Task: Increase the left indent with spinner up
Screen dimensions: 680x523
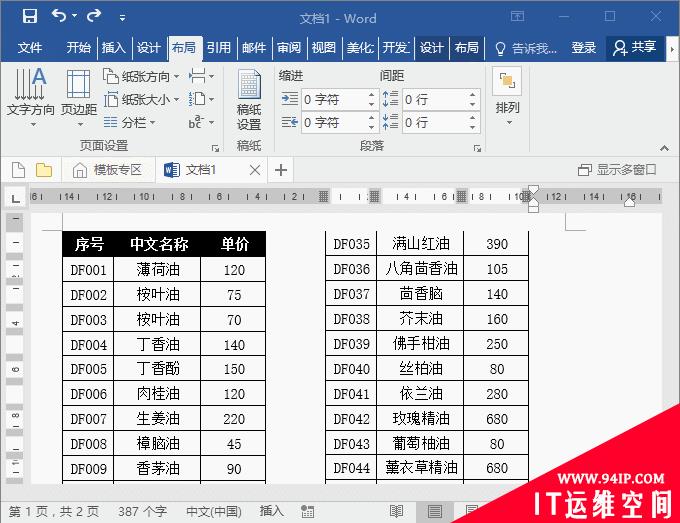Action: pyautogui.click(x=372, y=95)
